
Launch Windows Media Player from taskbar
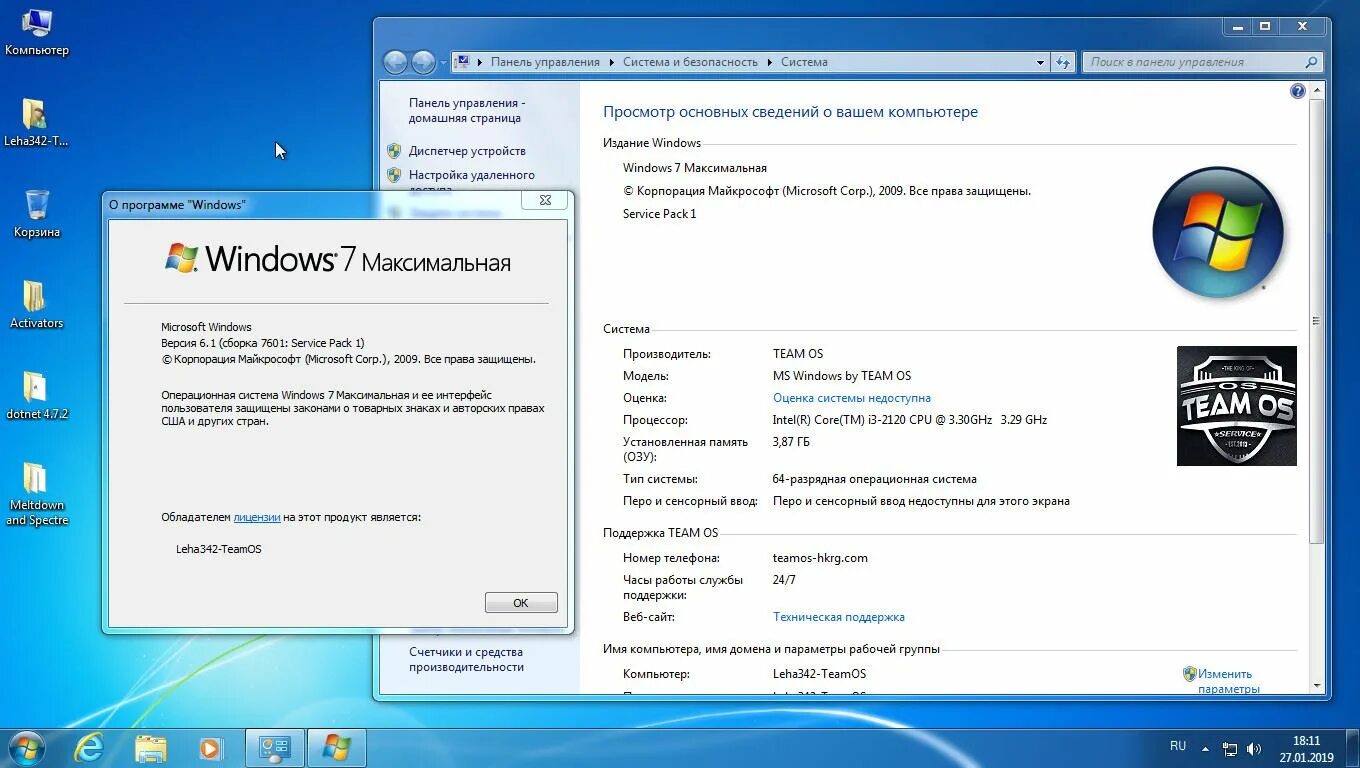[x=211, y=748]
